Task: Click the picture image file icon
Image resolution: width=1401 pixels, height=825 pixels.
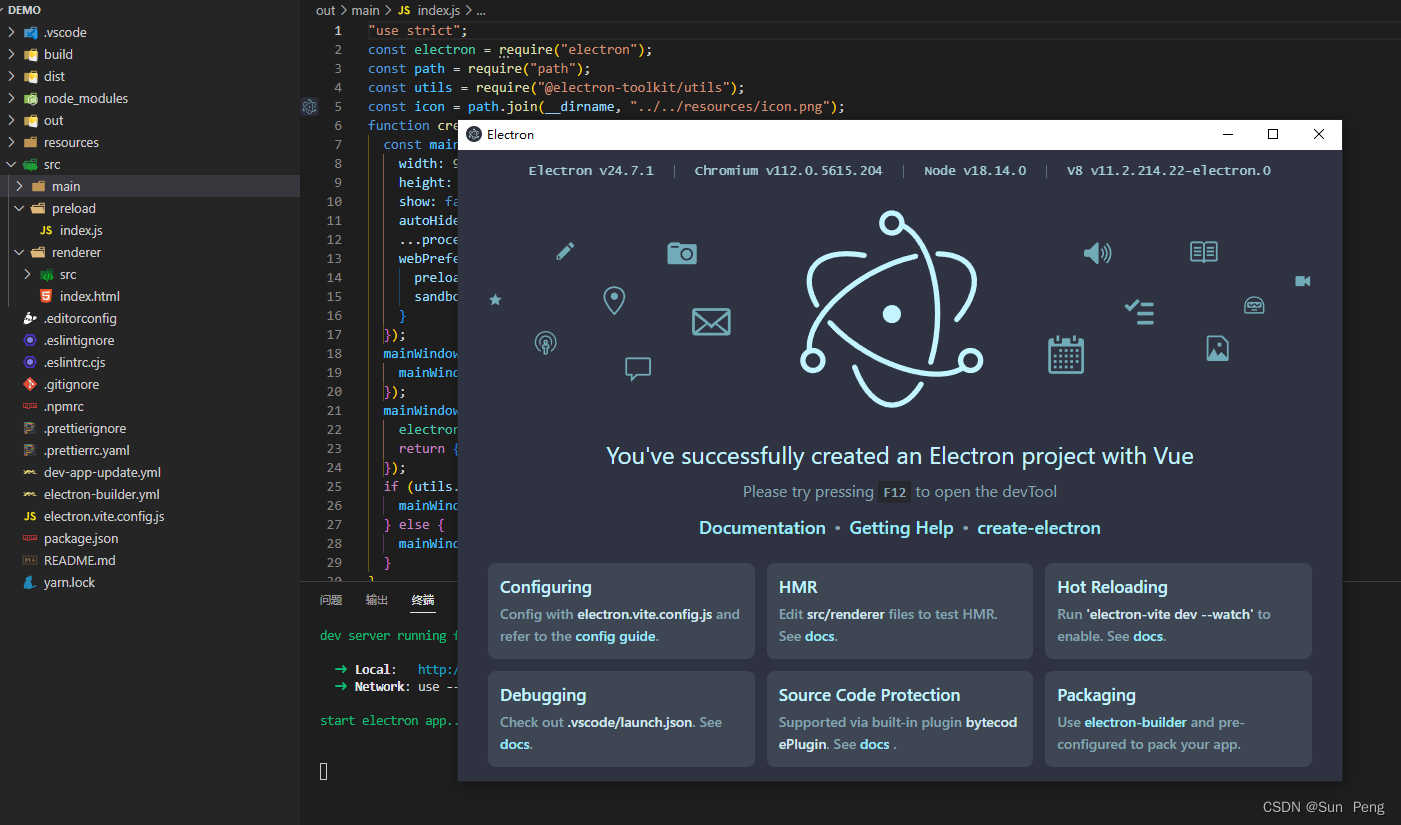Action: (x=1217, y=348)
